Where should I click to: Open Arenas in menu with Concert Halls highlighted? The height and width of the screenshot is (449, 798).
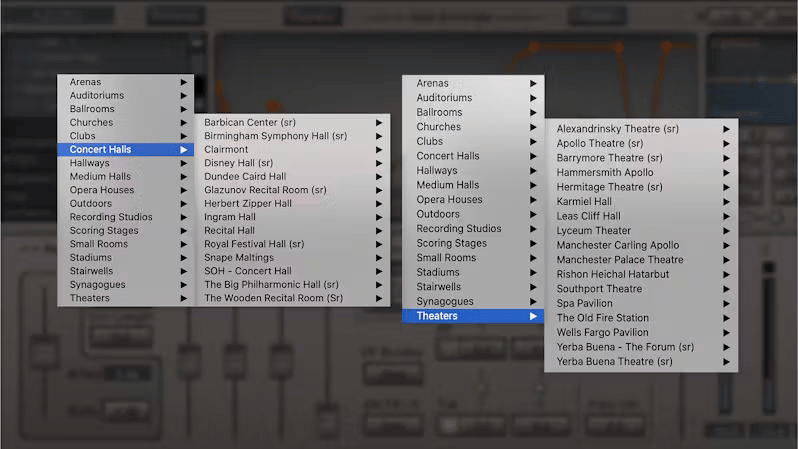tap(126, 82)
